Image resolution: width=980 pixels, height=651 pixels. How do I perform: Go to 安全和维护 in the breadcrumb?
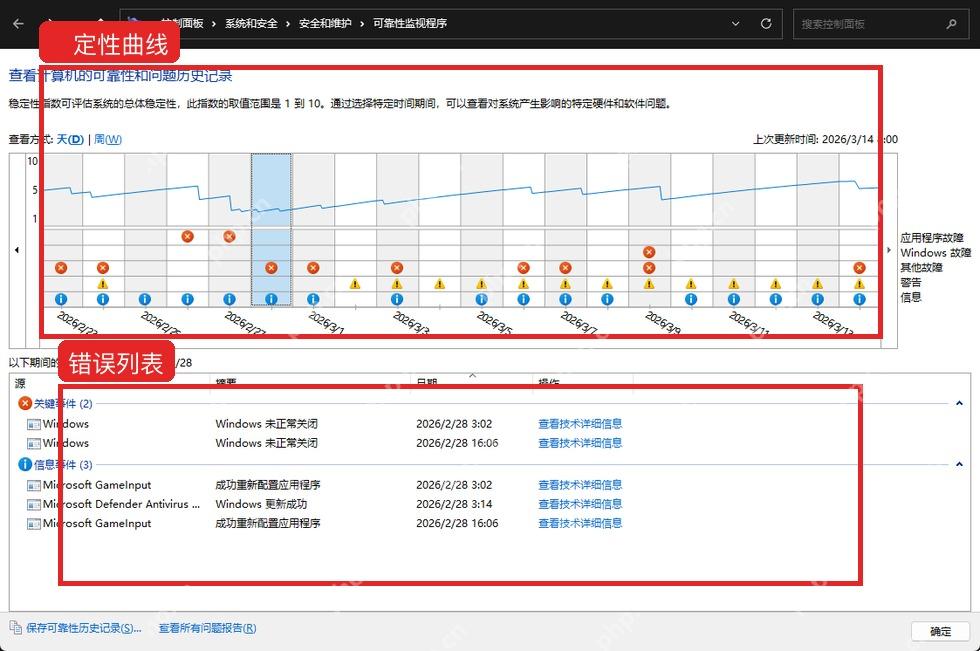325,24
